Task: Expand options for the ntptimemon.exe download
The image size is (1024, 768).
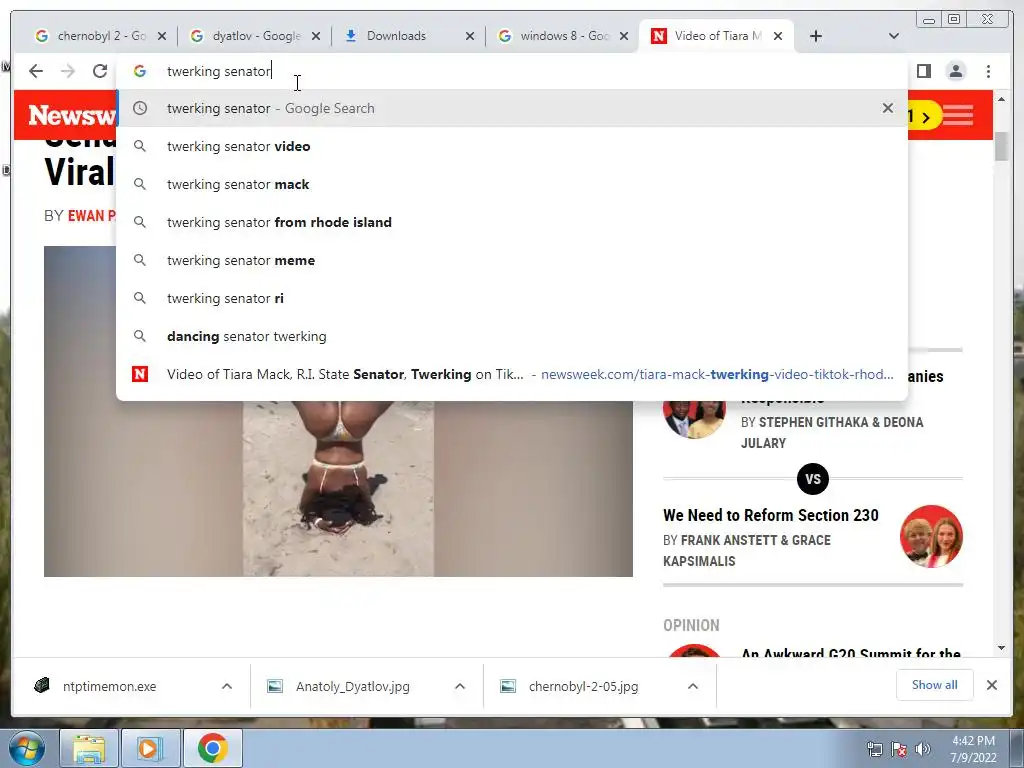Action: (x=227, y=686)
